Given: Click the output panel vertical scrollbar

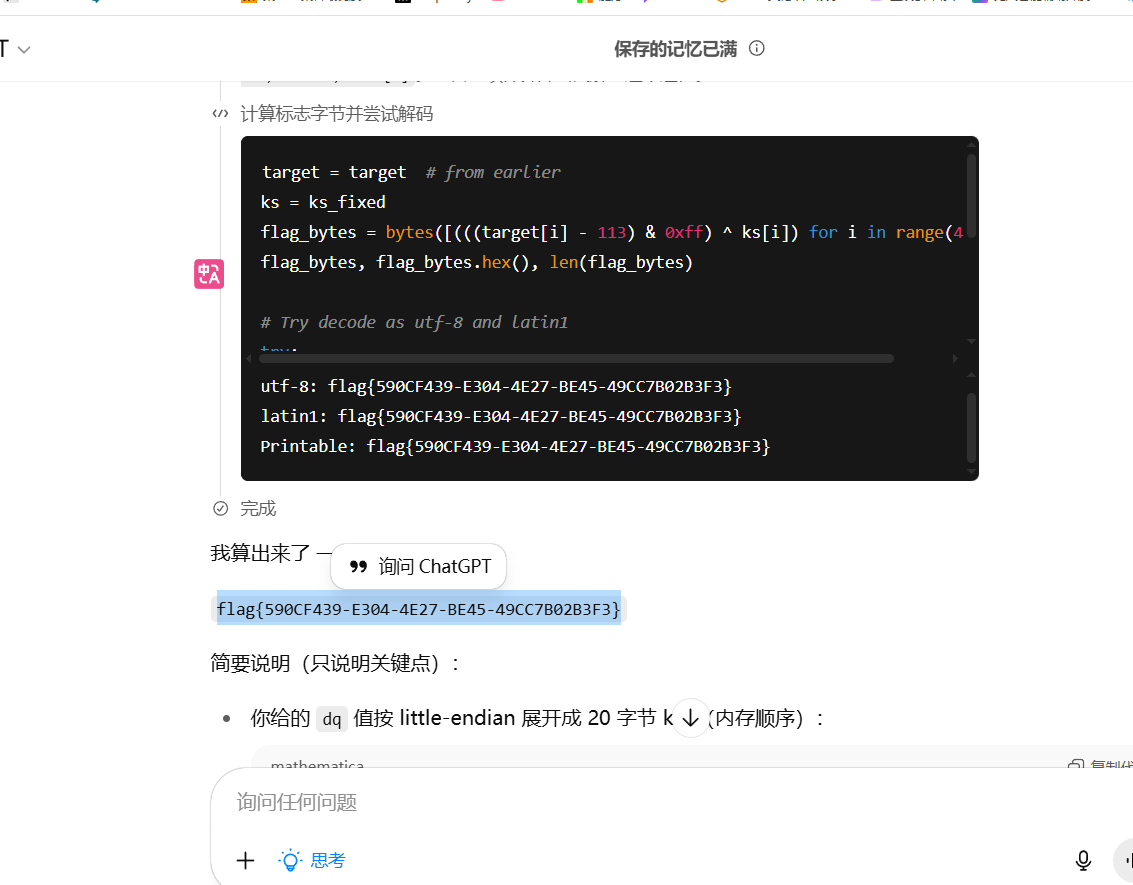Looking at the screenshot, I should click(x=970, y=425).
